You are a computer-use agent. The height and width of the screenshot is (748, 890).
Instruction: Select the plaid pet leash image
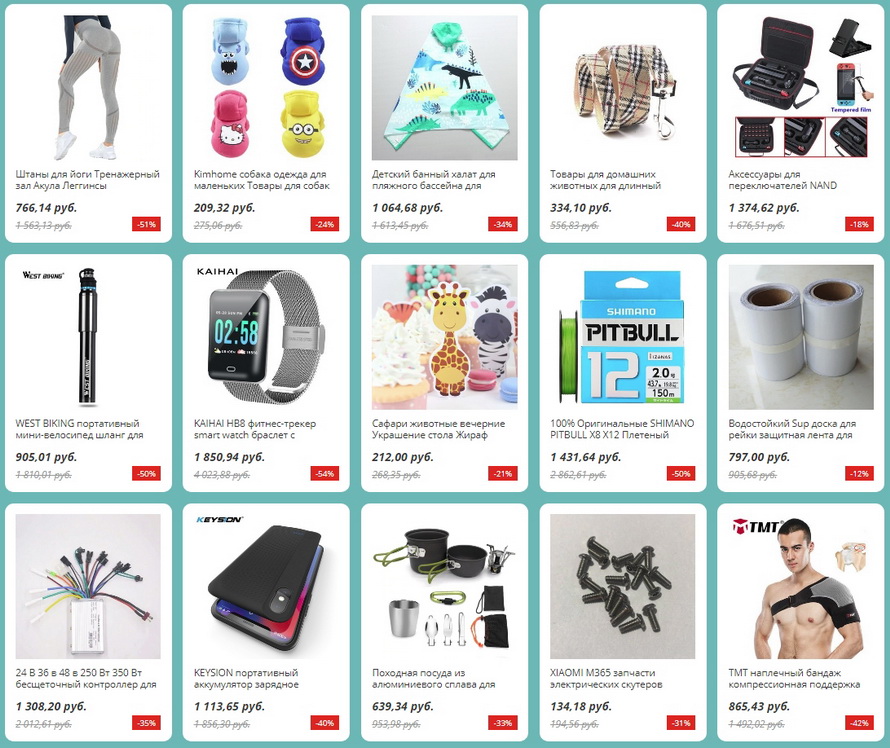click(x=623, y=87)
